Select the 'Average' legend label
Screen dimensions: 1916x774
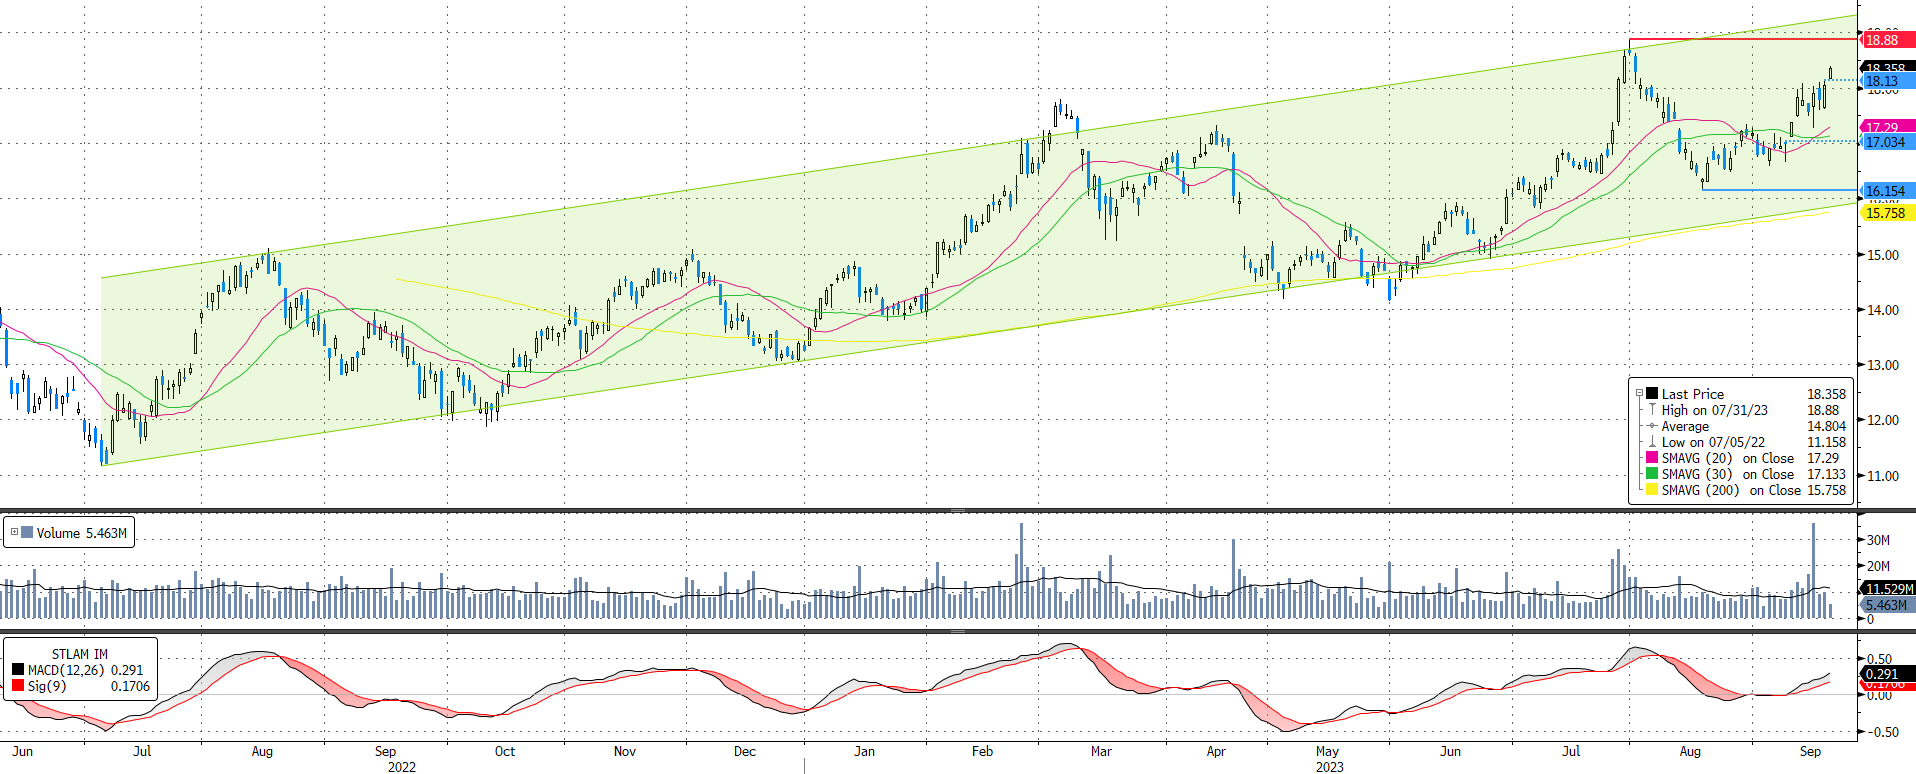(x=1685, y=426)
